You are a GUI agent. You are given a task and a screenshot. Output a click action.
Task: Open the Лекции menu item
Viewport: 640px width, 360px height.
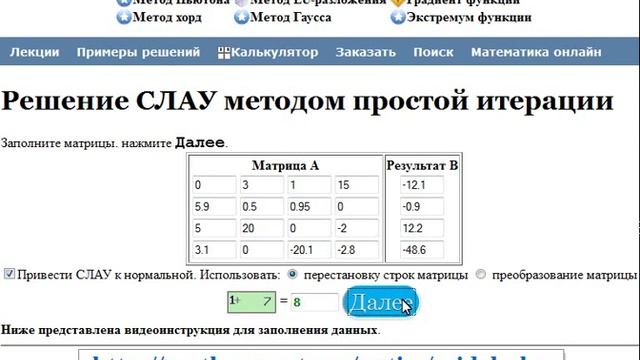pos(35,52)
